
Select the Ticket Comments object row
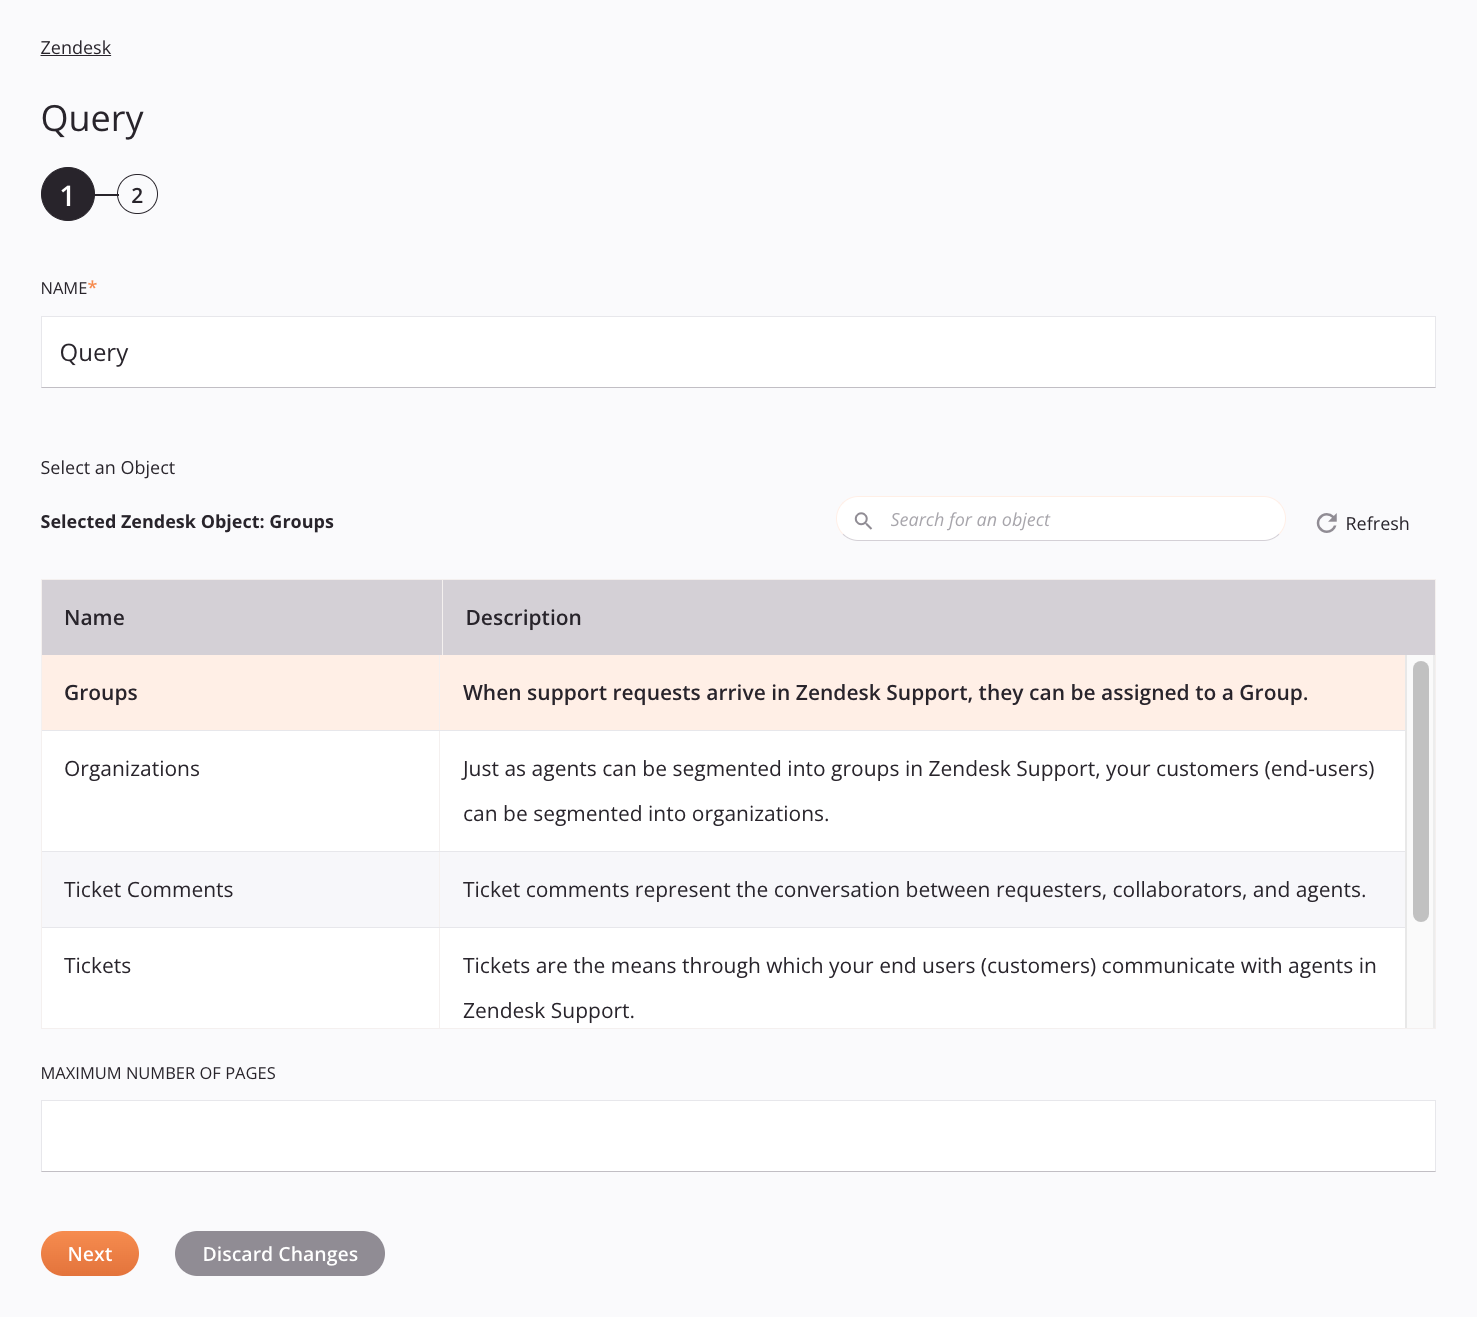(723, 890)
